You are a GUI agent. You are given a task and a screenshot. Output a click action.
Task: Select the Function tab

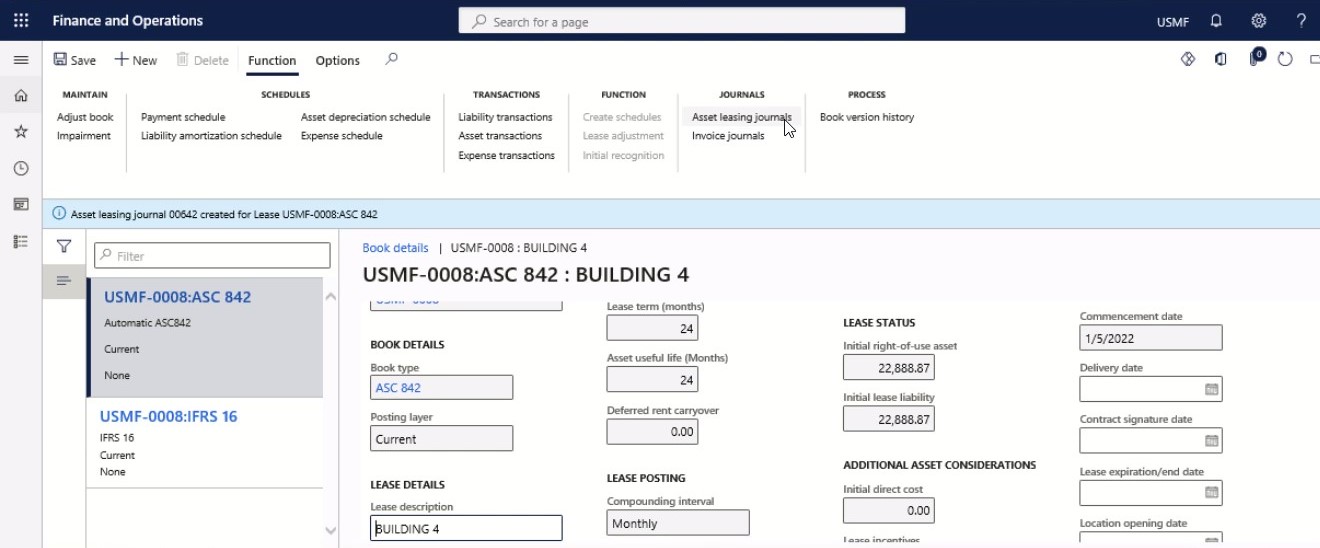click(272, 60)
